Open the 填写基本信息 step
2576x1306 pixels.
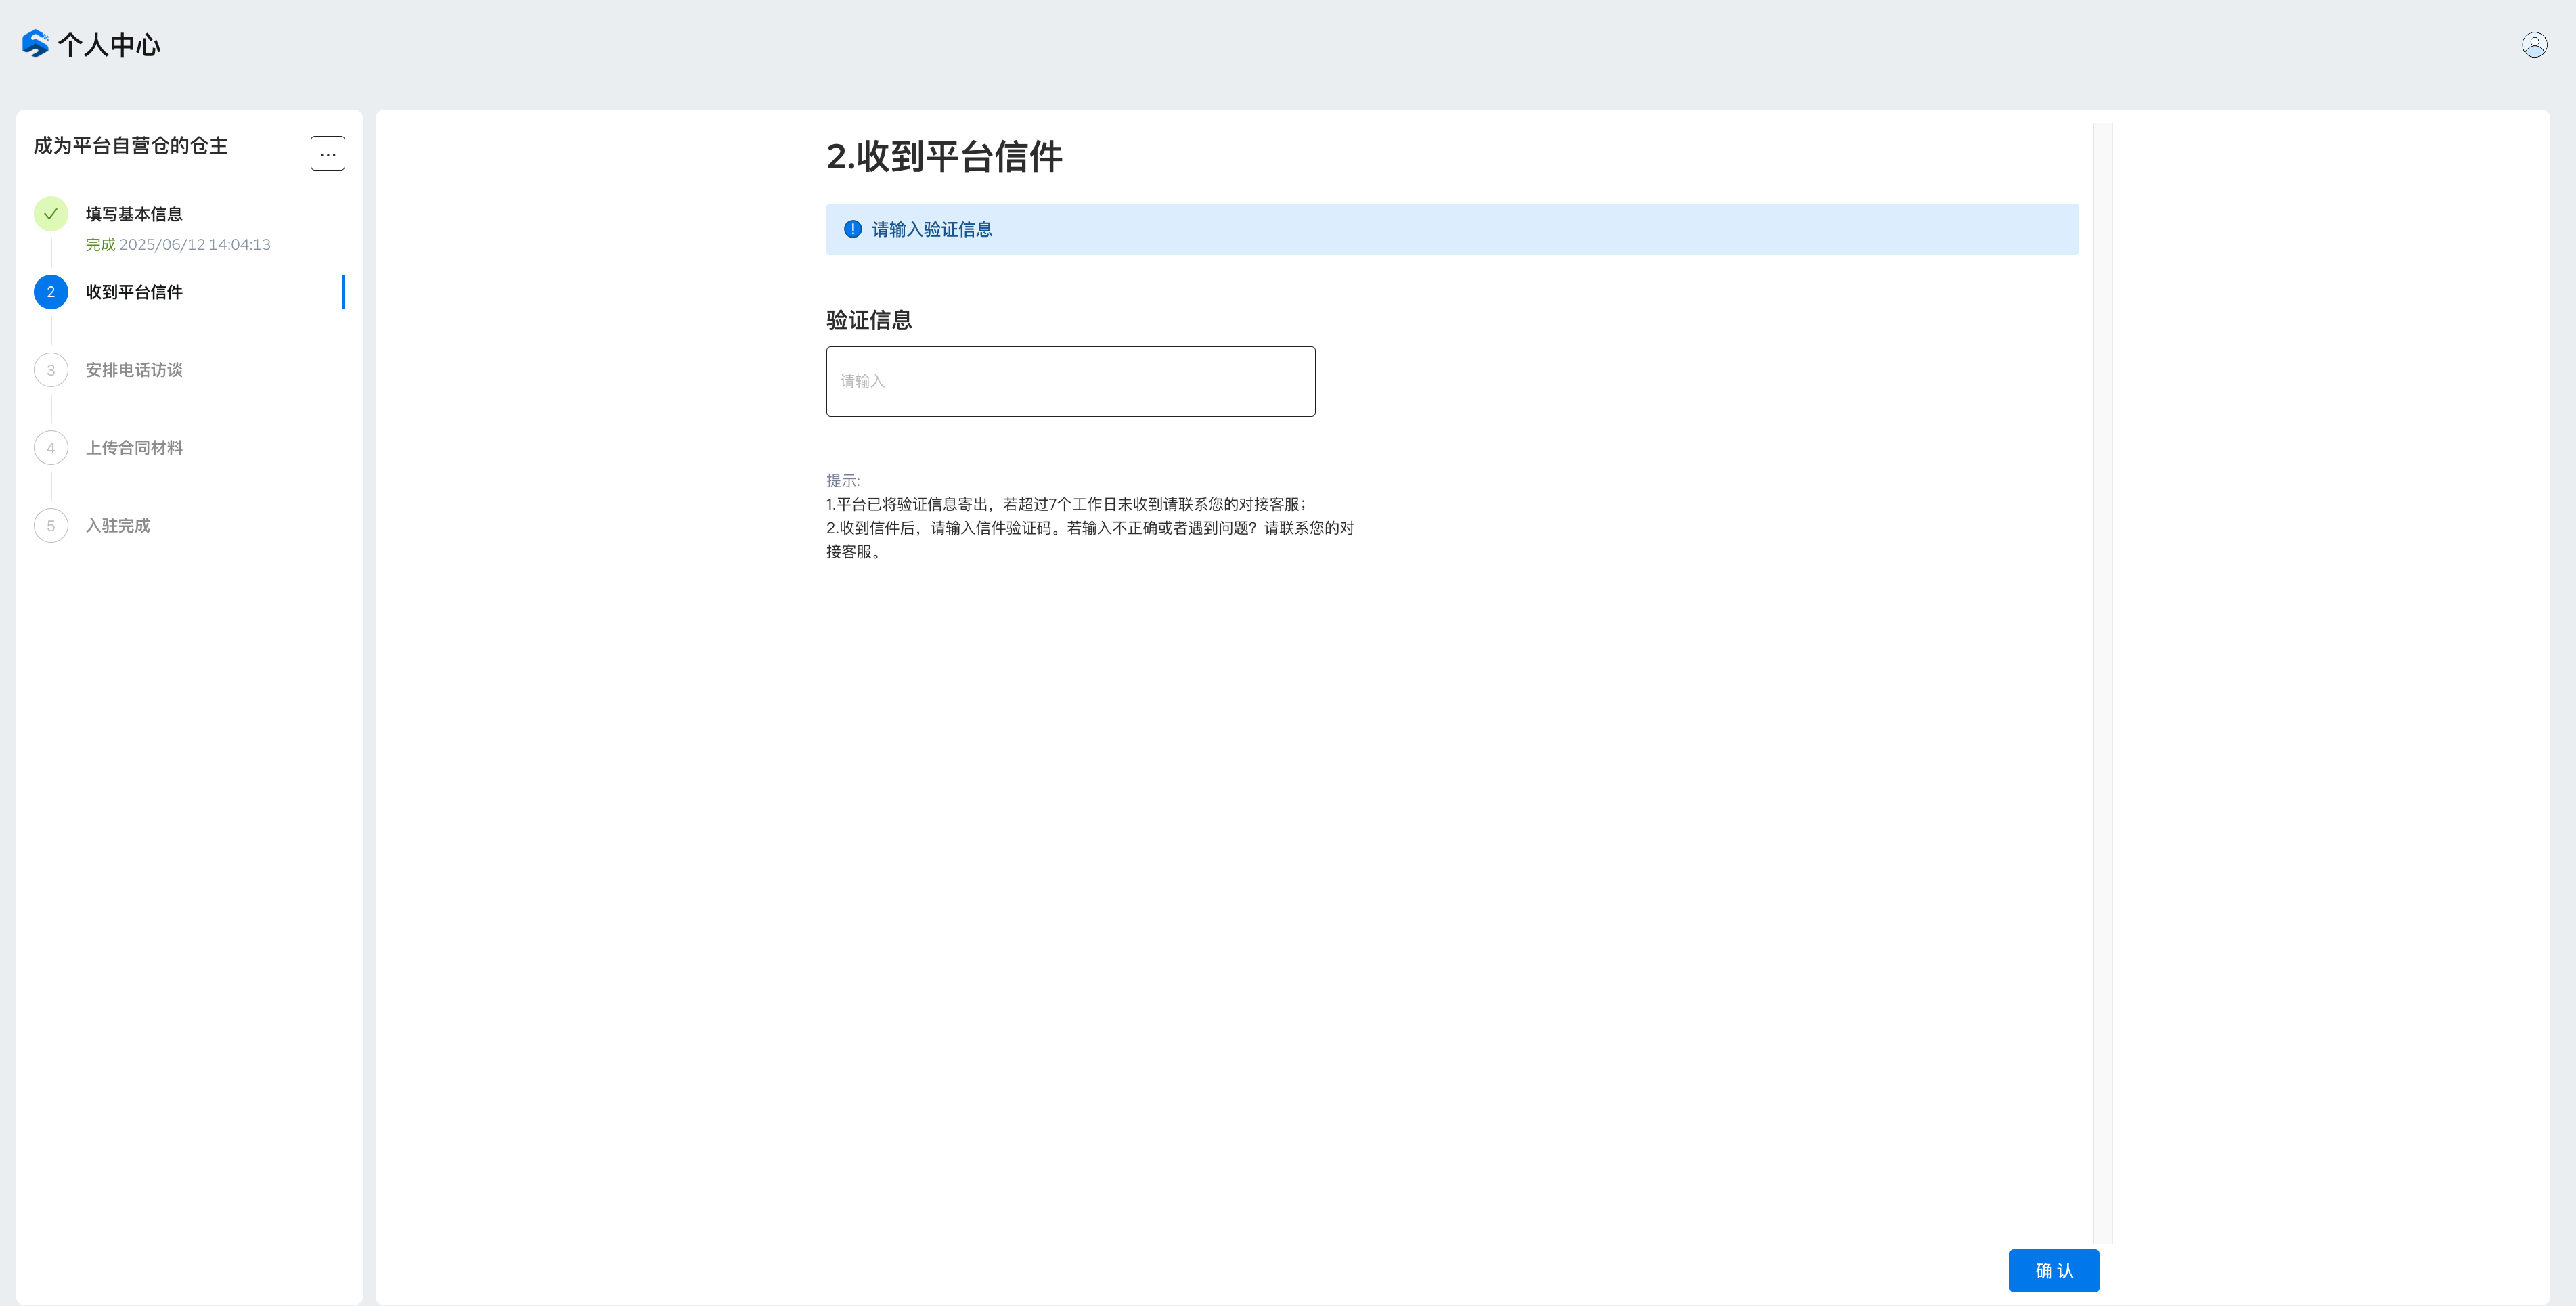click(134, 214)
